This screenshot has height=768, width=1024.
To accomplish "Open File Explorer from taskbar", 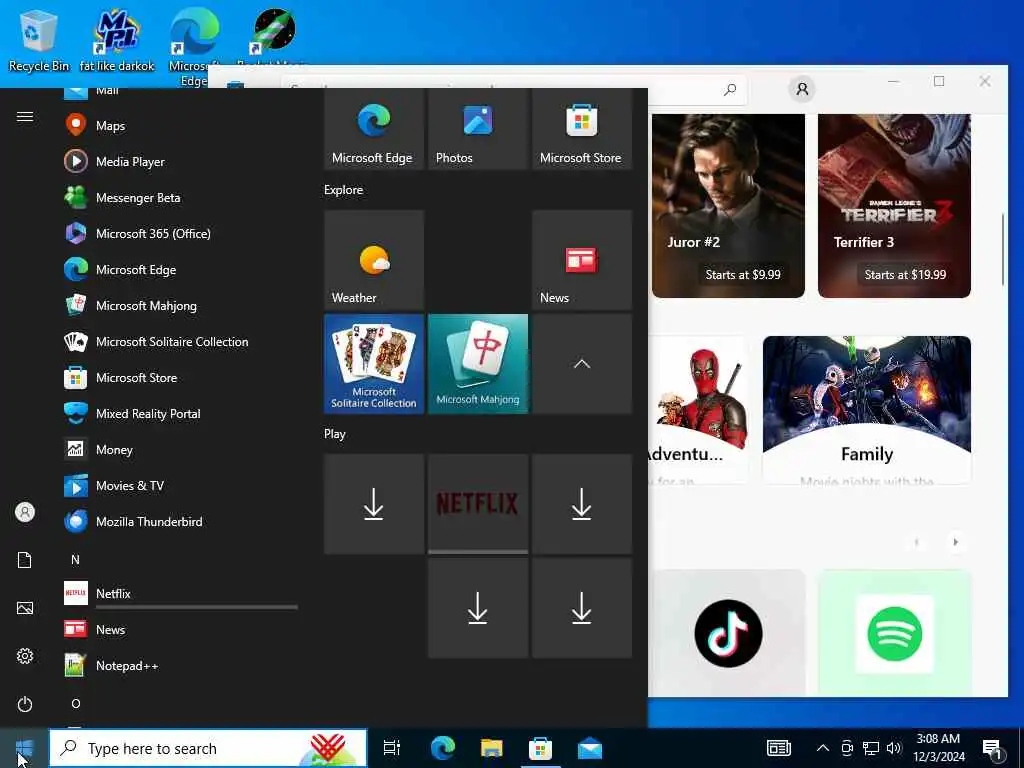I will tap(491, 748).
